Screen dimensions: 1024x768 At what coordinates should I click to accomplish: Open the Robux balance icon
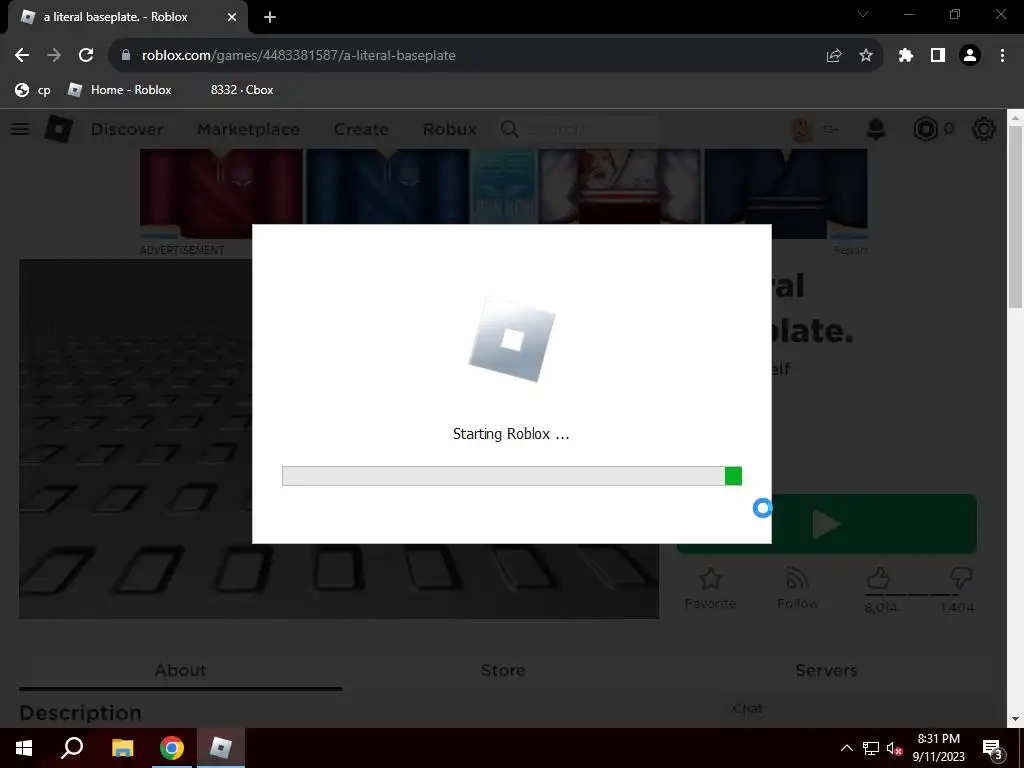click(925, 129)
